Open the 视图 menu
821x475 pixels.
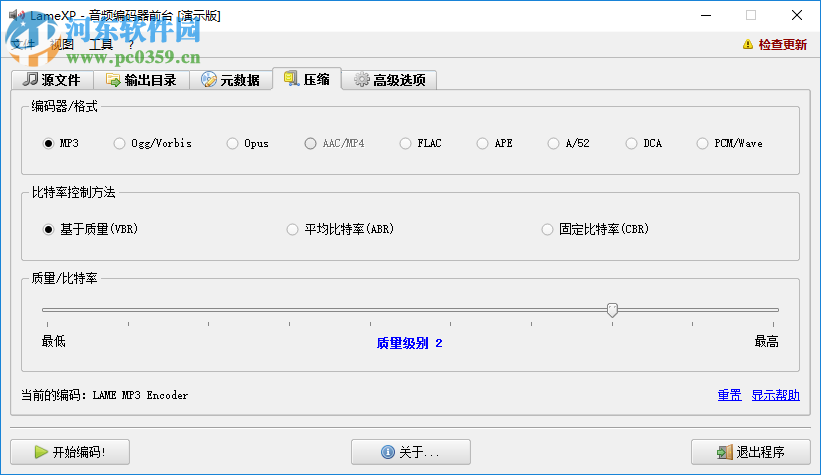click(x=62, y=45)
